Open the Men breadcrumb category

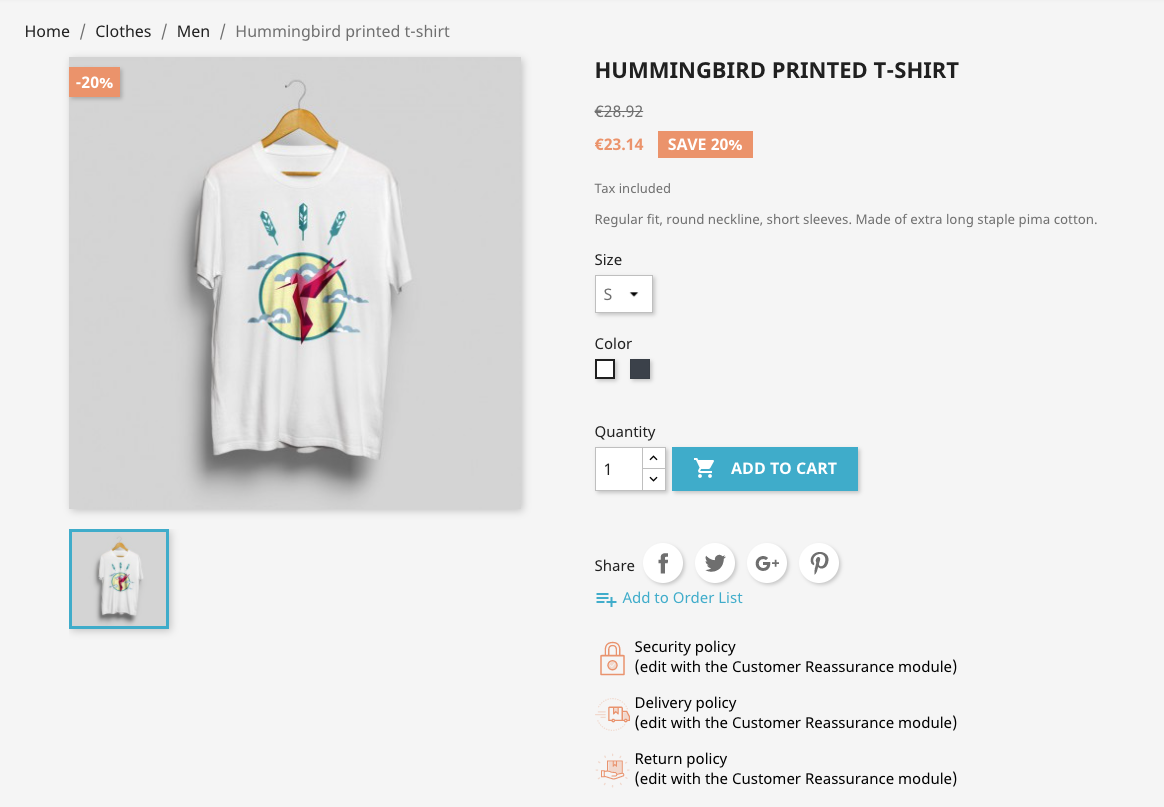pyautogui.click(x=193, y=31)
